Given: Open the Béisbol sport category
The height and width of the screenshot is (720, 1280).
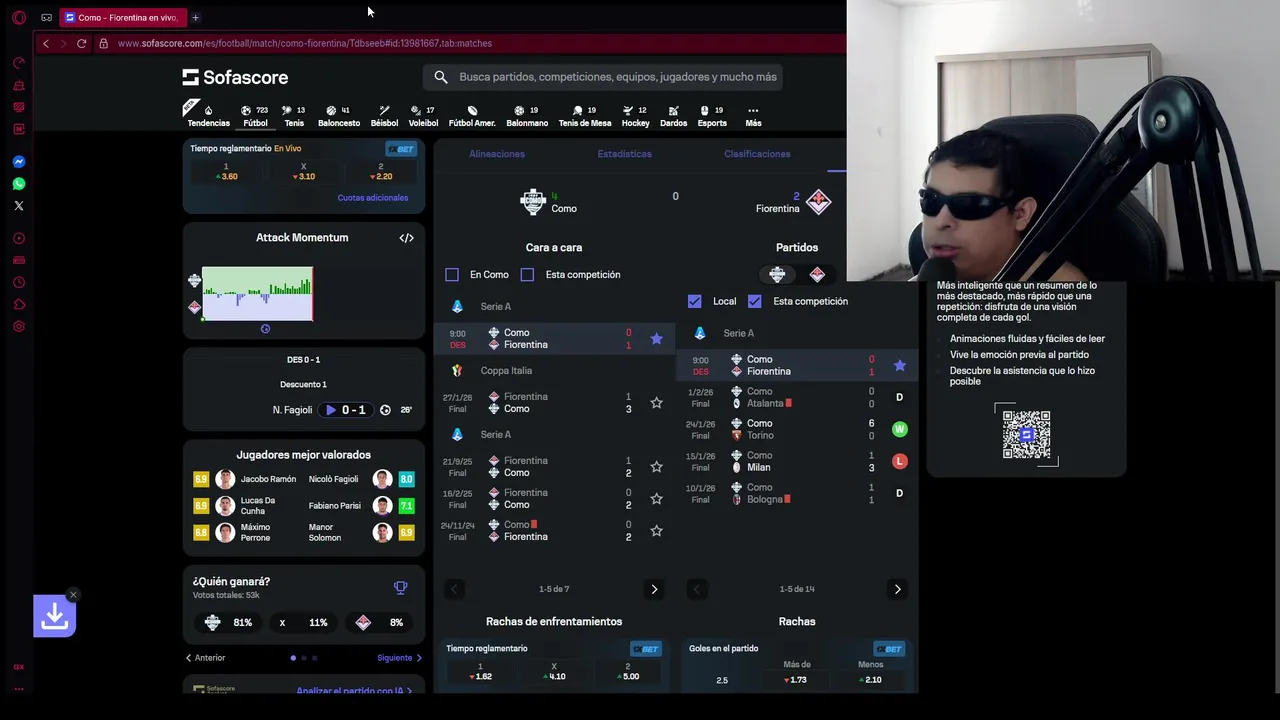Looking at the screenshot, I should pos(384,116).
